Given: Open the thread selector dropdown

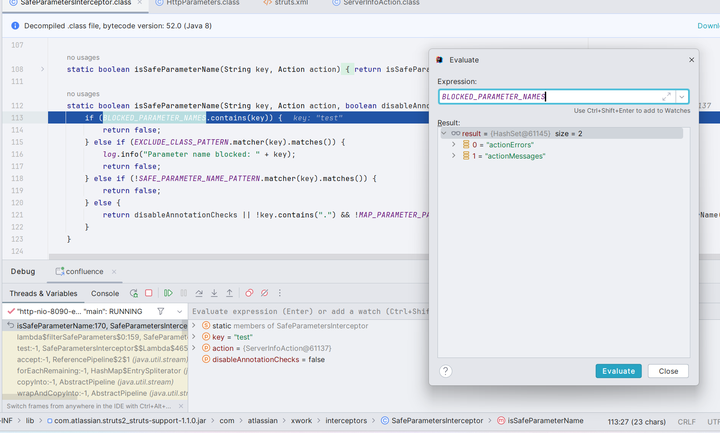Looking at the screenshot, I should (x=178, y=312).
